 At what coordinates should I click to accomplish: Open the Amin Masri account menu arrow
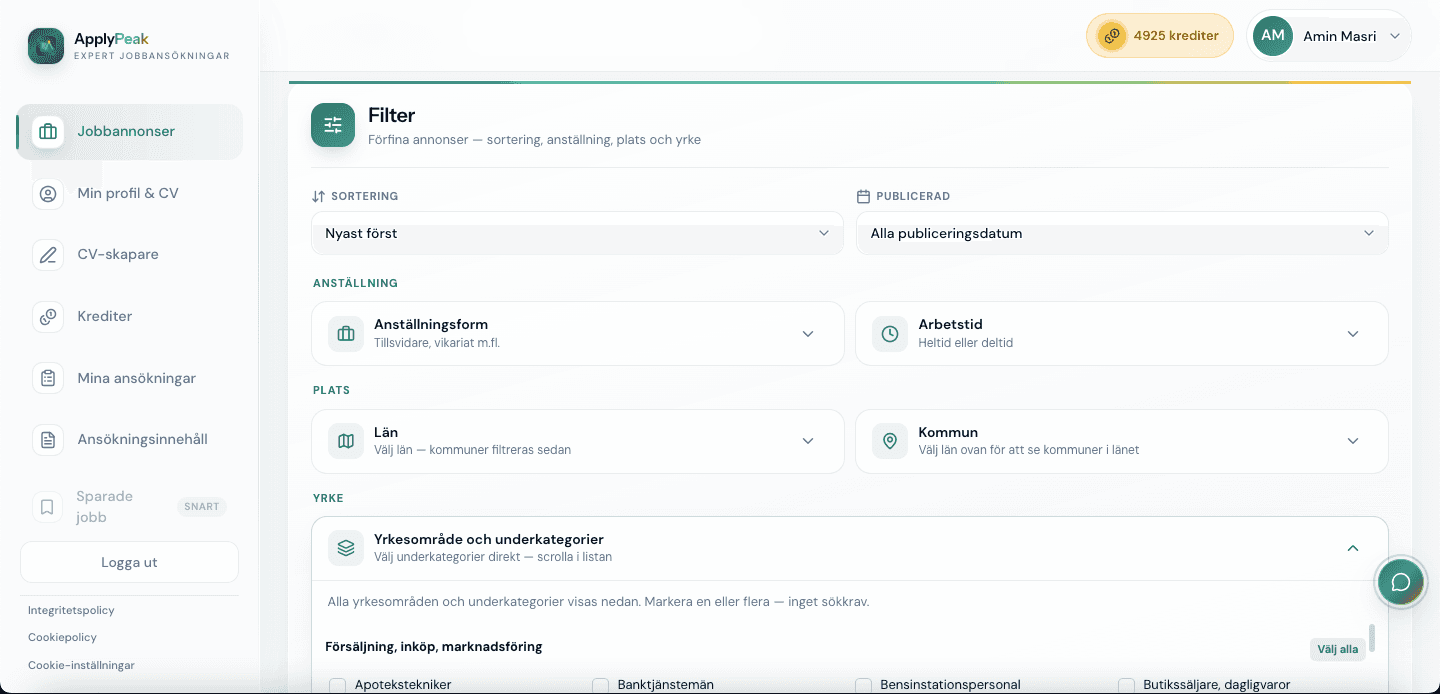[1395, 36]
